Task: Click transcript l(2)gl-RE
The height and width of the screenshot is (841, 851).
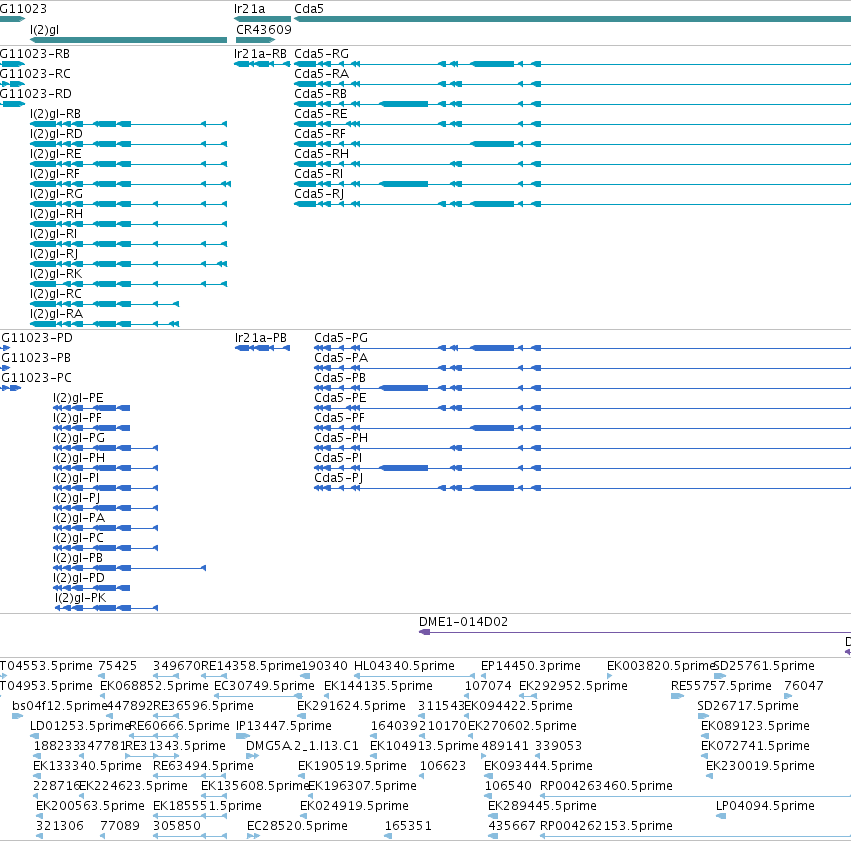Action: [x=128, y=164]
